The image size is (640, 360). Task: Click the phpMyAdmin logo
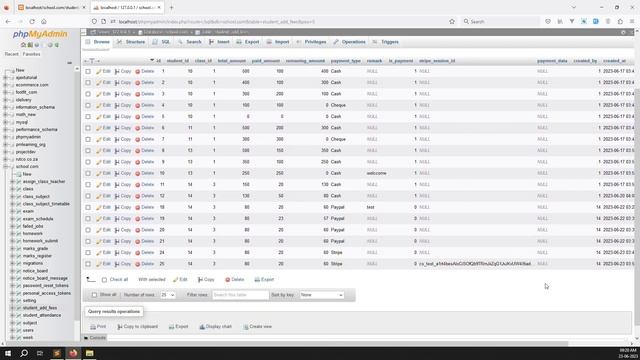pyautogui.click(x=40, y=34)
